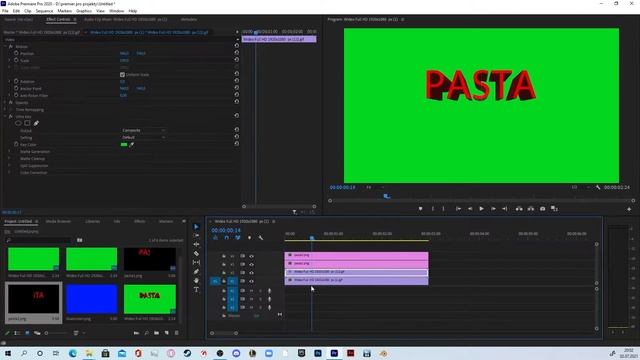Expand Color Correction settings

[x=9, y=173]
